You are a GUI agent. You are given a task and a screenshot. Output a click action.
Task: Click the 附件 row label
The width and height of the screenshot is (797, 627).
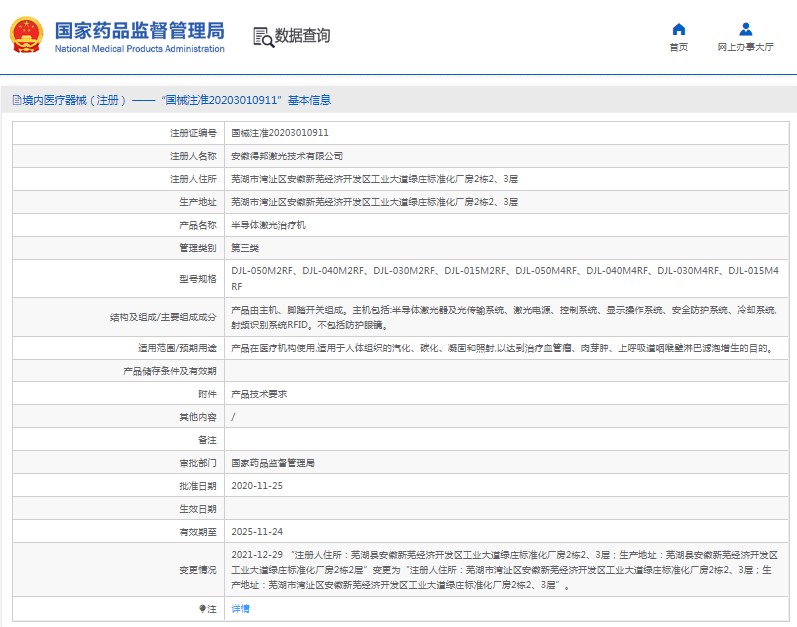tap(207, 394)
